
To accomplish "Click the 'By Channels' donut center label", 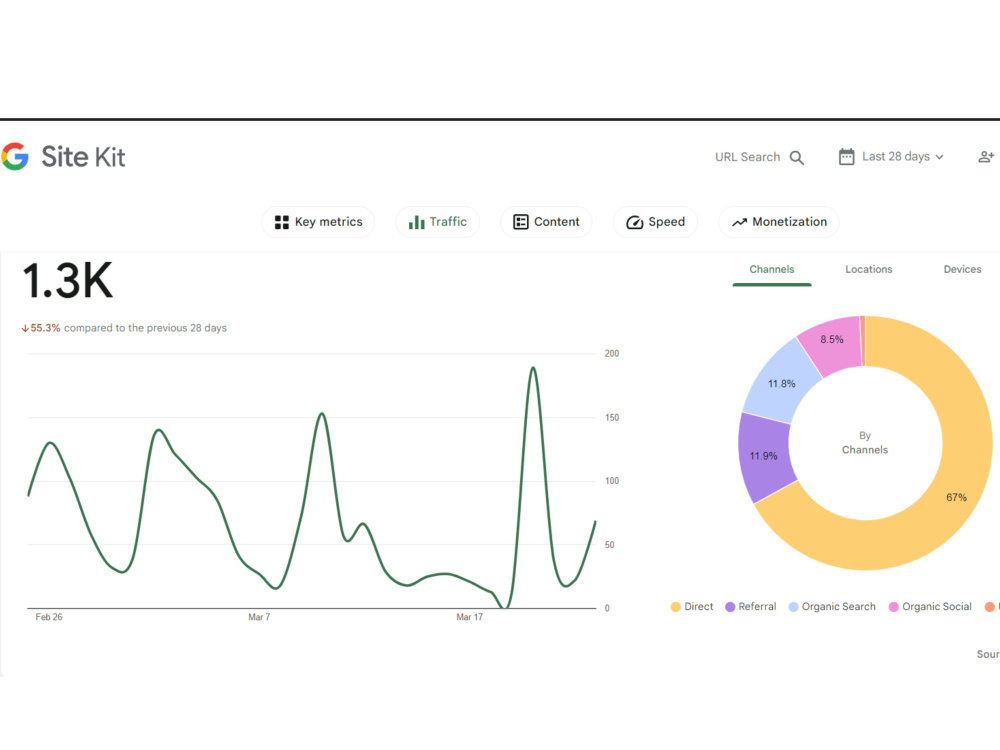I will (x=865, y=443).
